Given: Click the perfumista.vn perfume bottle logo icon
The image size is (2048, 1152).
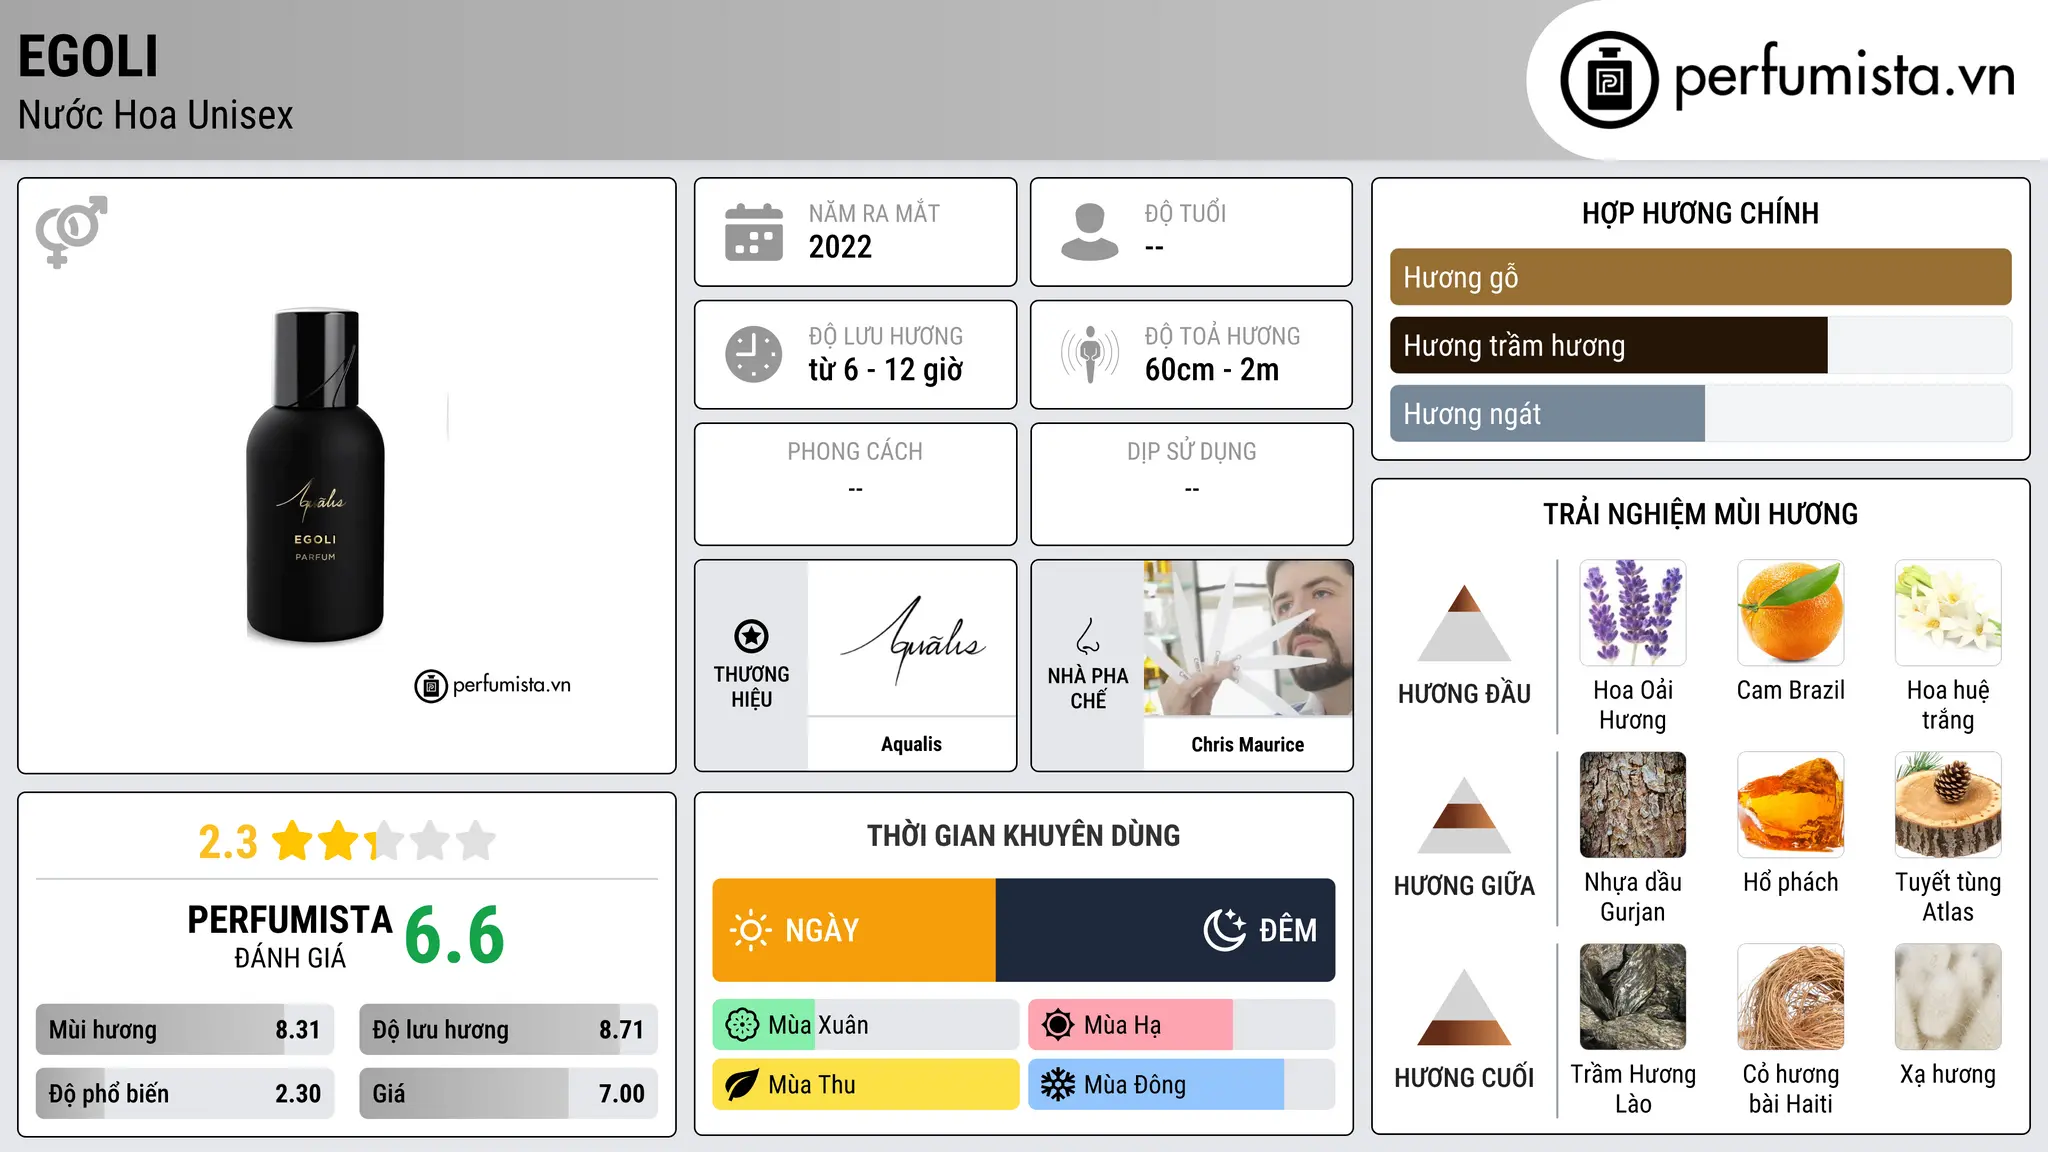Looking at the screenshot, I should pos(1609,80).
